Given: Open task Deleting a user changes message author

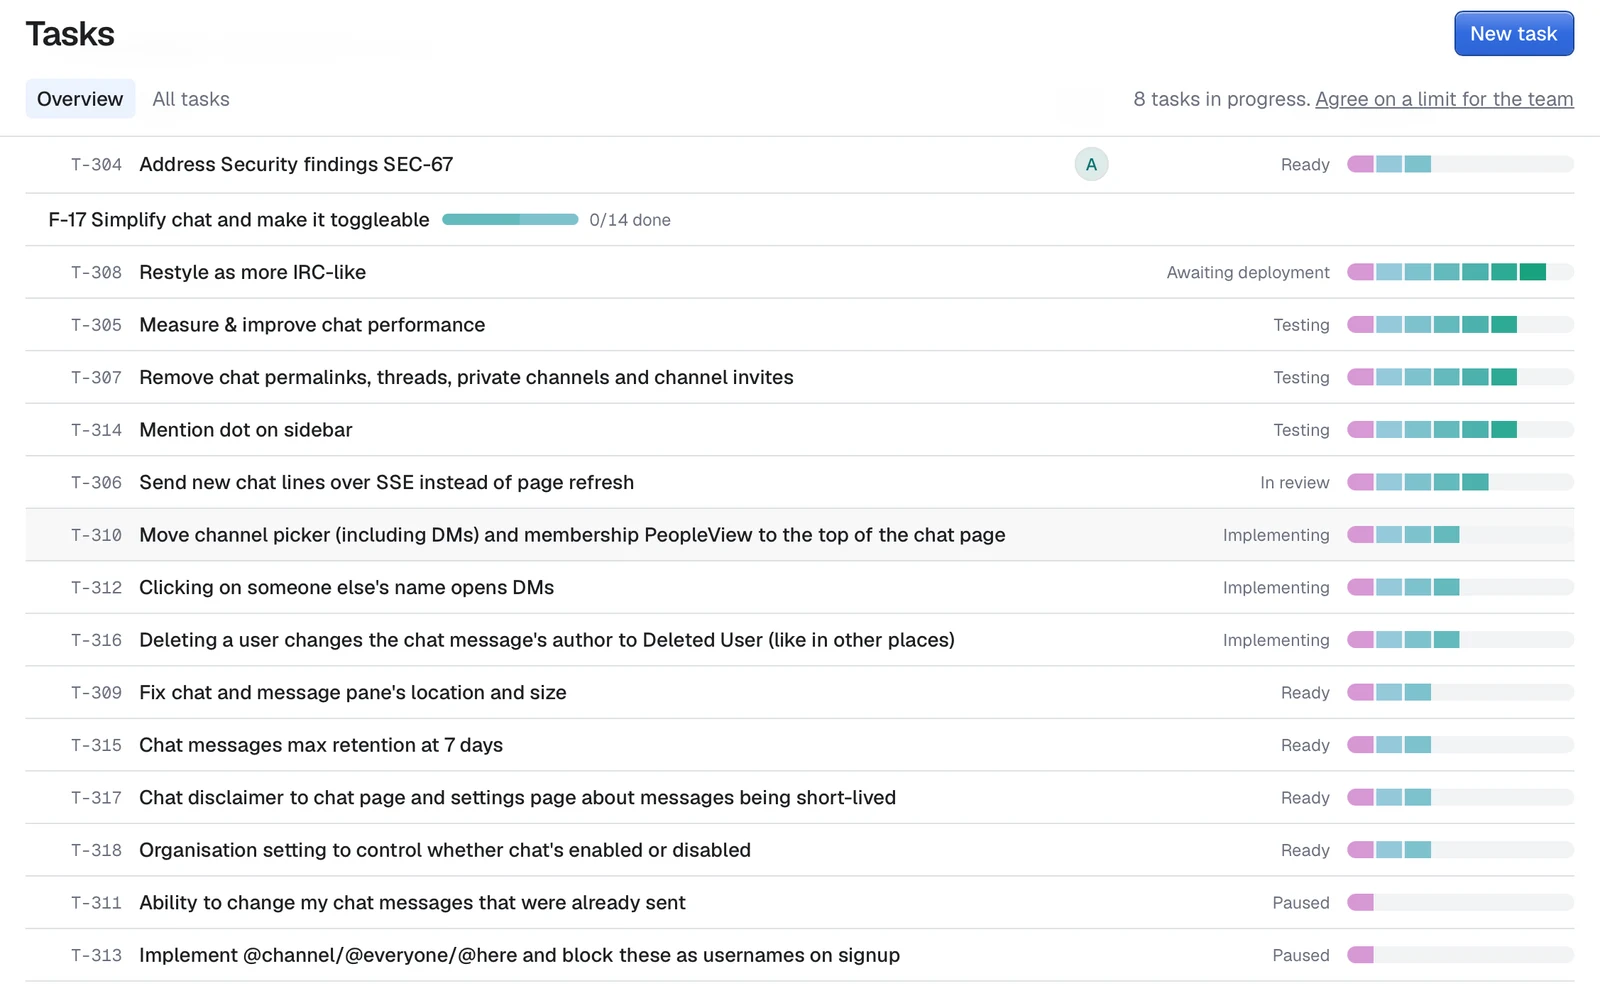Looking at the screenshot, I should (547, 640).
